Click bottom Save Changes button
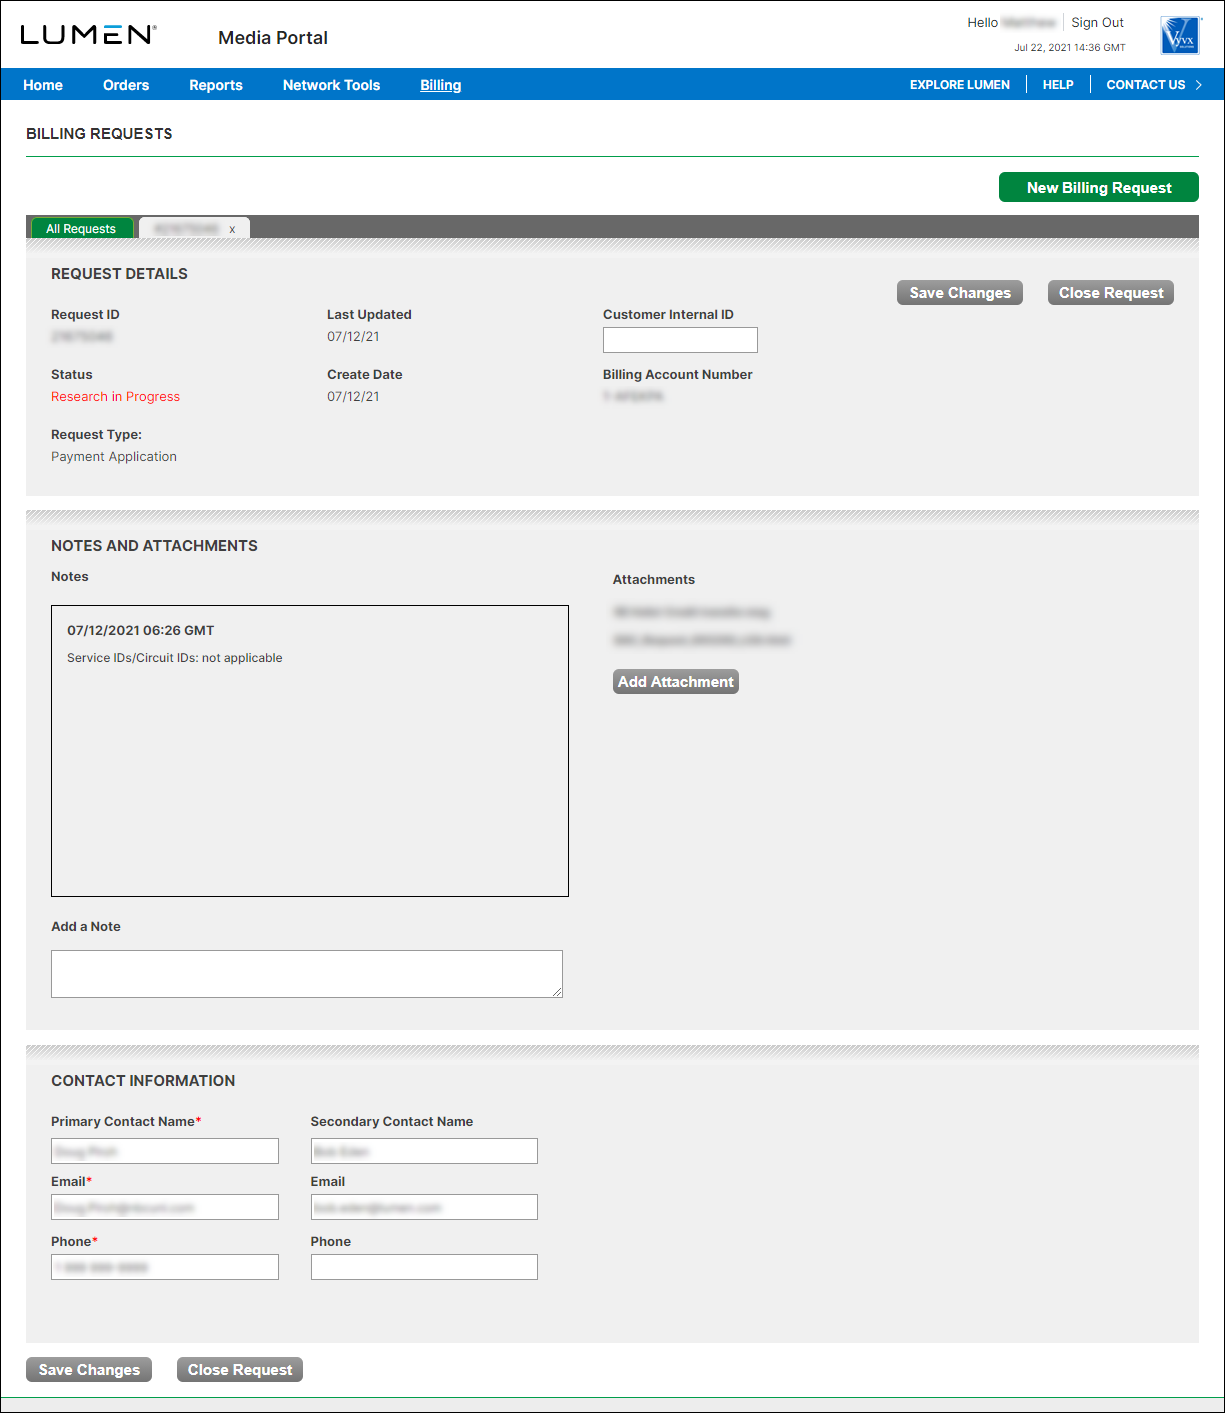 89,1370
